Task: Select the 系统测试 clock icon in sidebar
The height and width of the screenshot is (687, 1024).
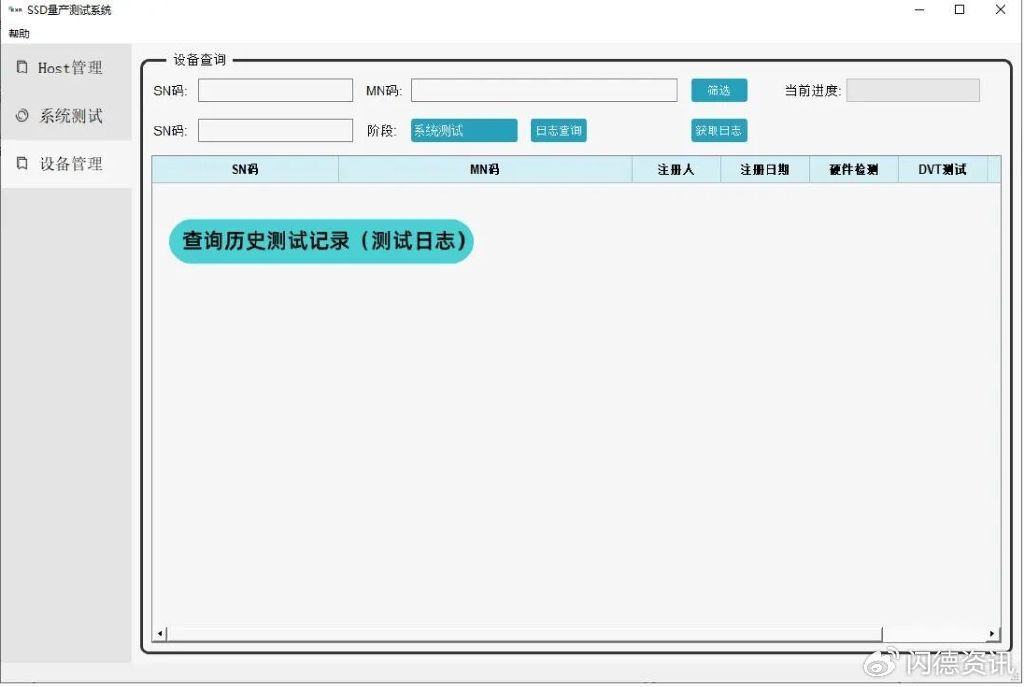Action: pos(22,115)
